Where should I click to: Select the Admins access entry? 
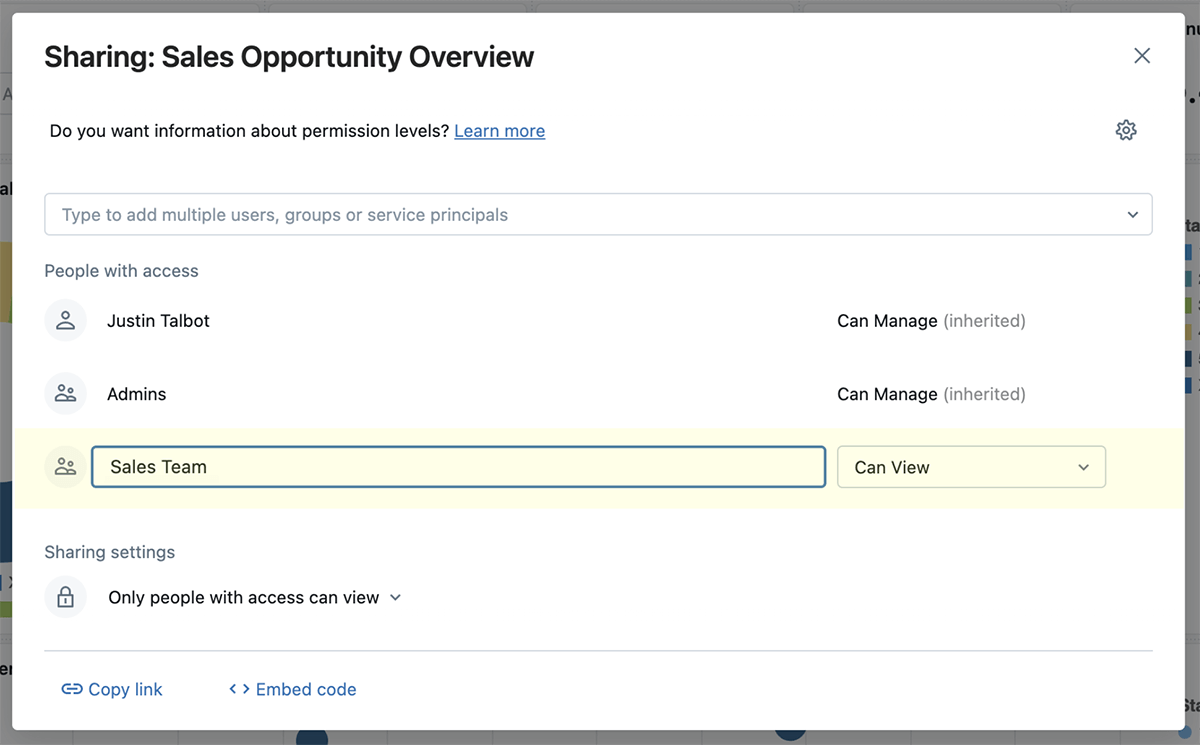137,394
